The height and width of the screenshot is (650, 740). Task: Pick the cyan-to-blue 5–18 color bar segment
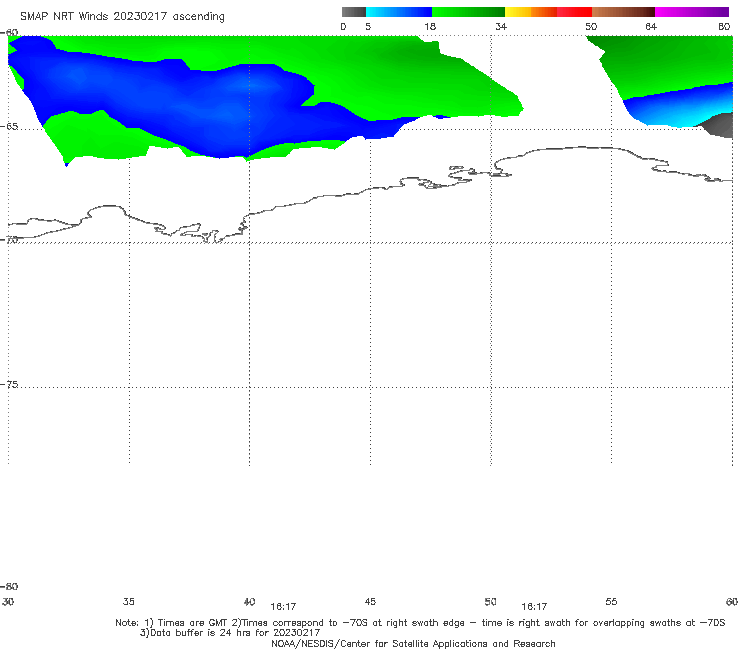click(399, 12)
